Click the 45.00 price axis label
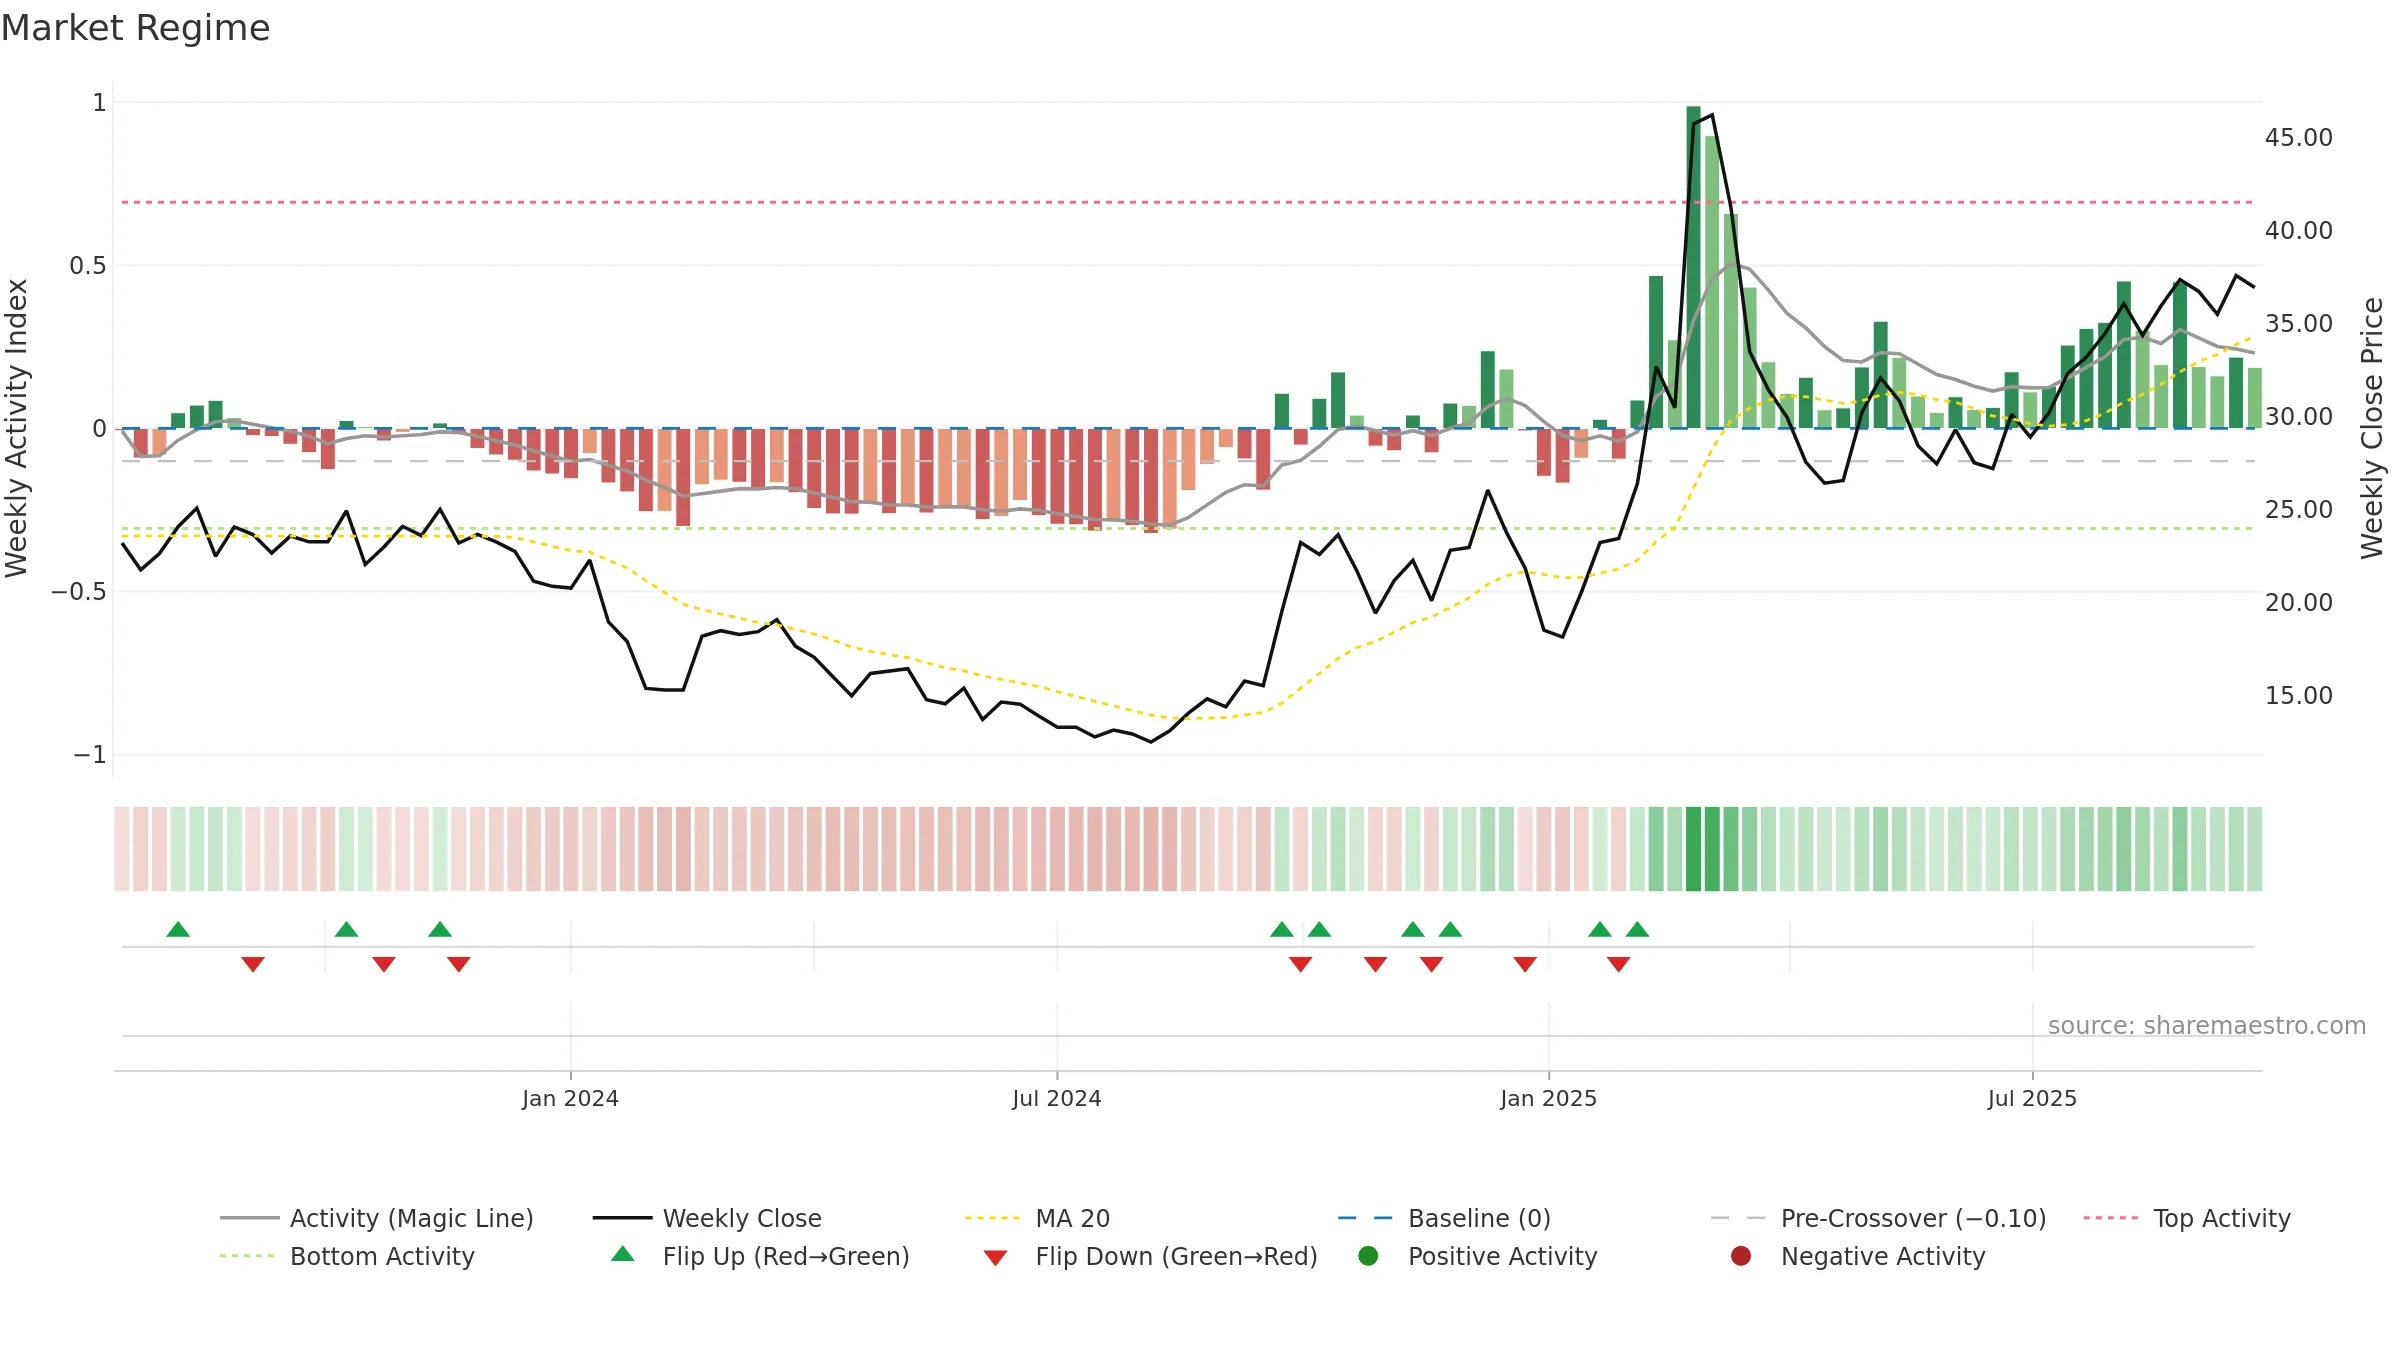The height and width of the screenshot is (1350, 2400). coord(2299,138)
